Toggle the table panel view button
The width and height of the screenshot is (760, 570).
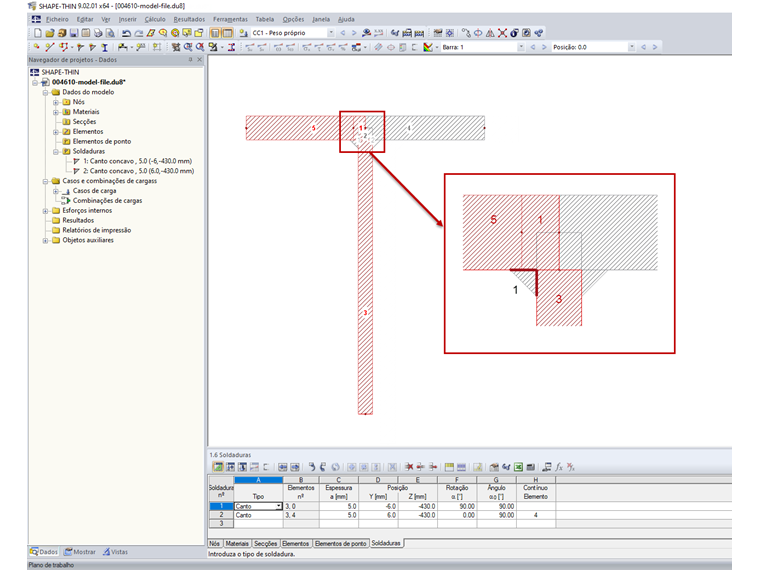click(227, 33)
